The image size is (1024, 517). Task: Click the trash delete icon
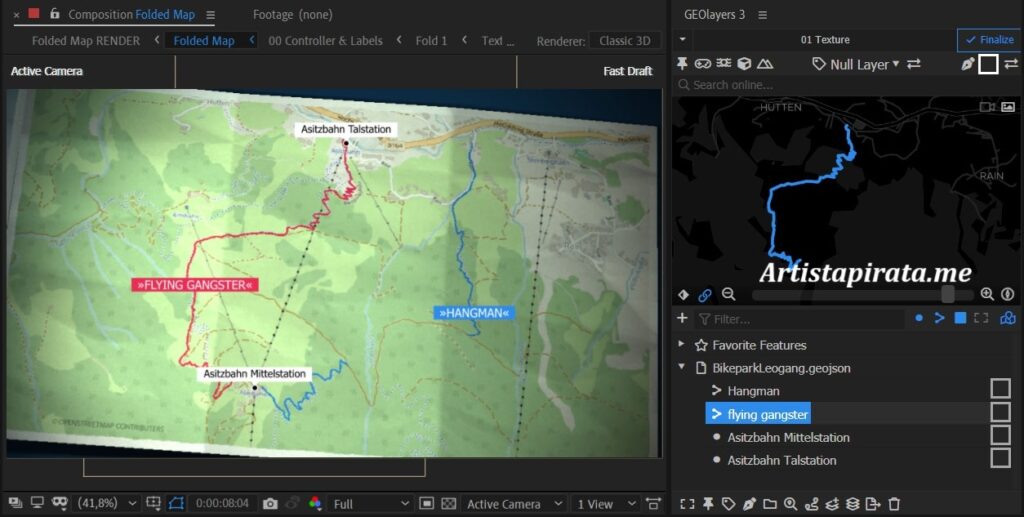[894, 503]
